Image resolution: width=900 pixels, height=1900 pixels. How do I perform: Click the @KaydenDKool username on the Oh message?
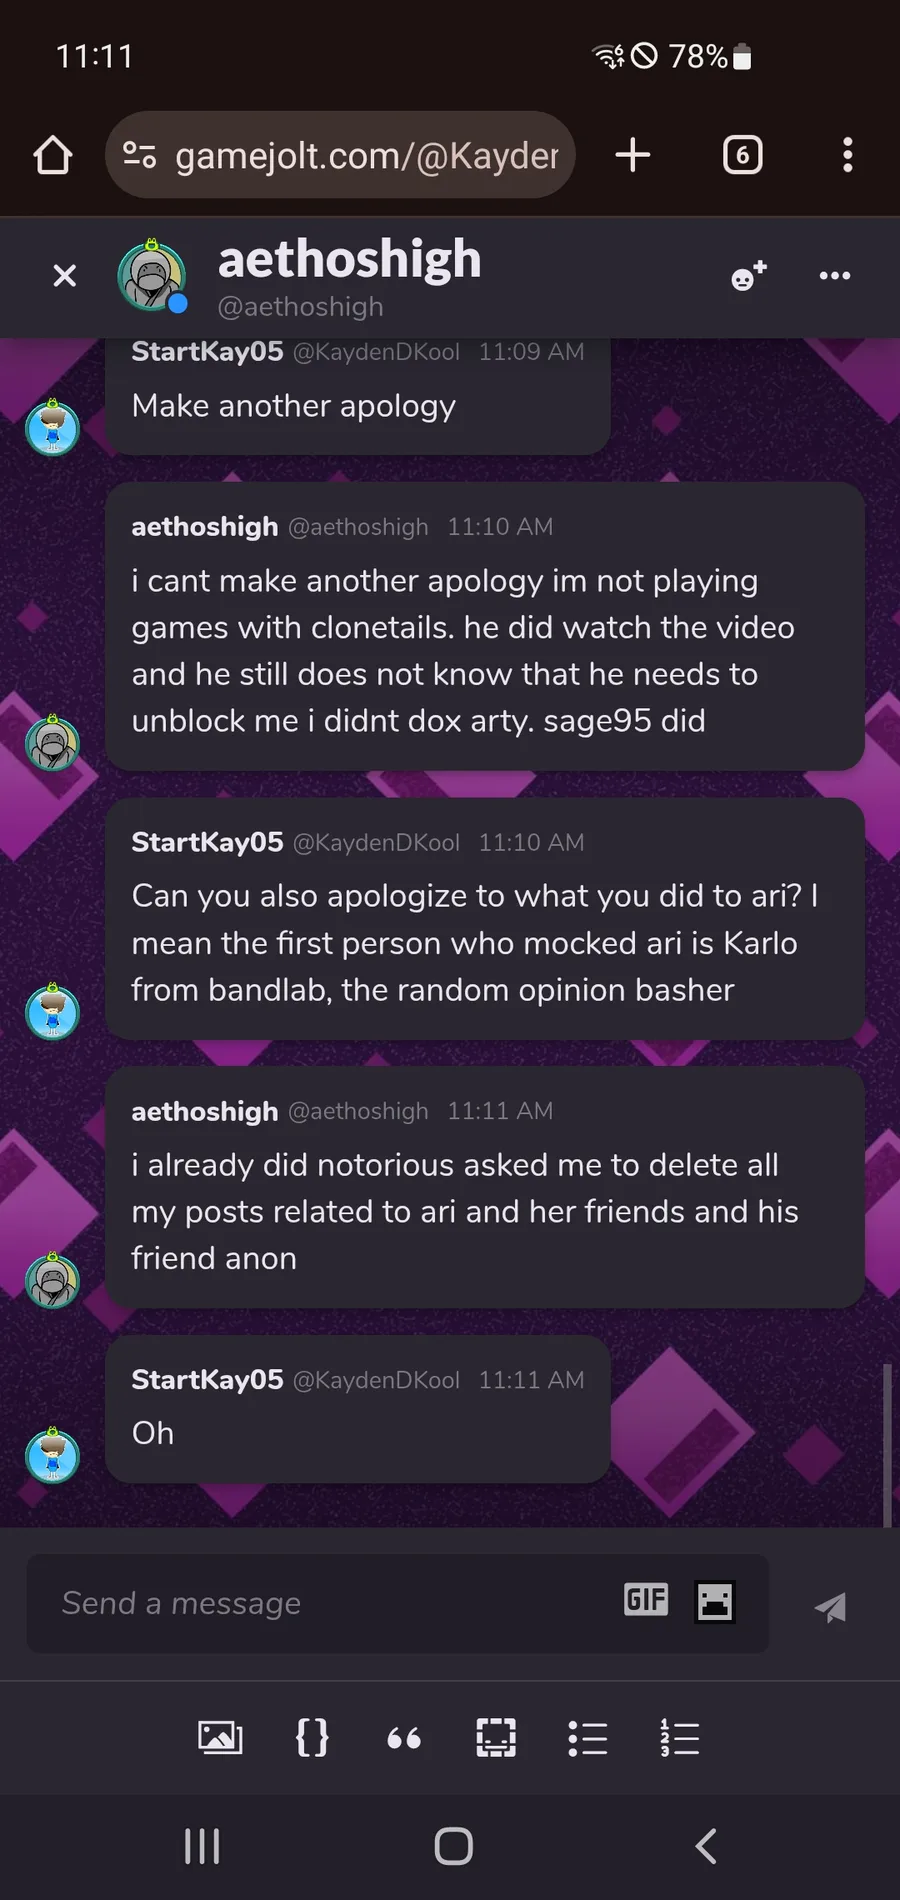(x=376, y=1380)
